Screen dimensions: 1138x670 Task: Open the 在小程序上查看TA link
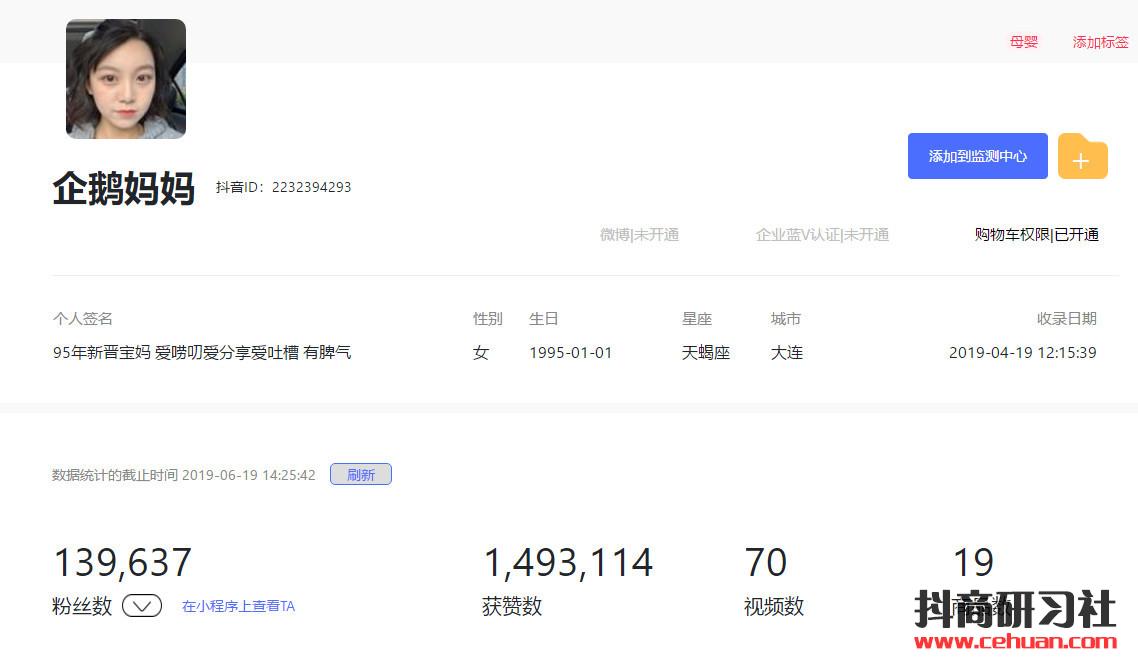(x=238, y=606)
